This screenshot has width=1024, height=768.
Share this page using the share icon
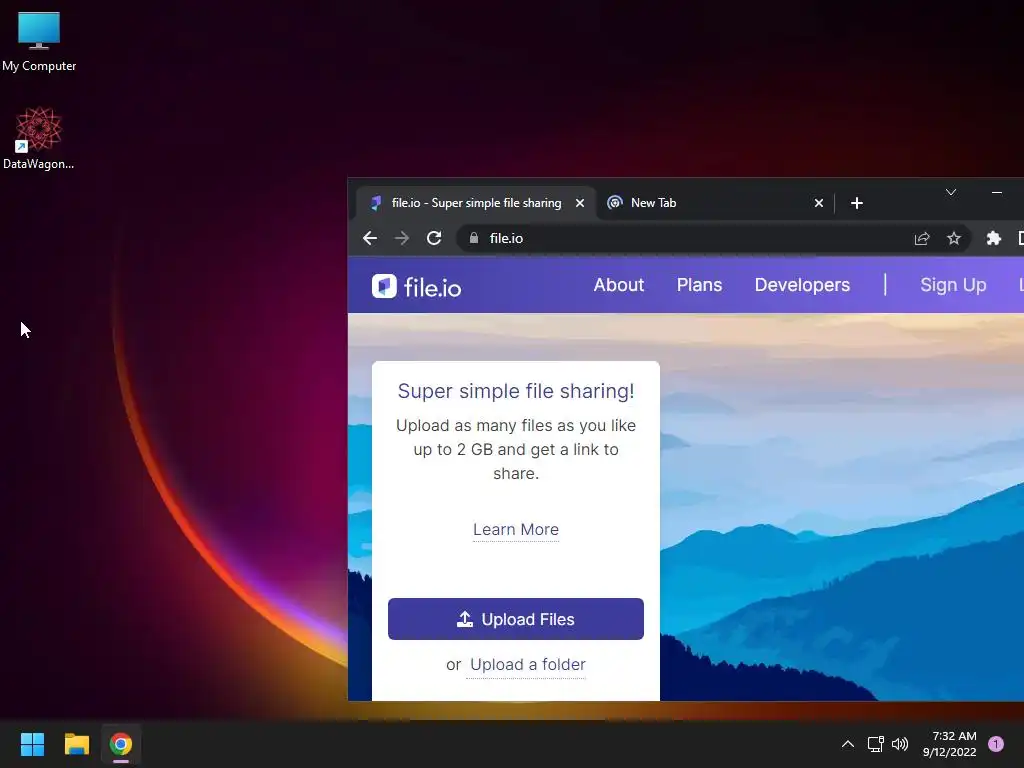(921, 238)
